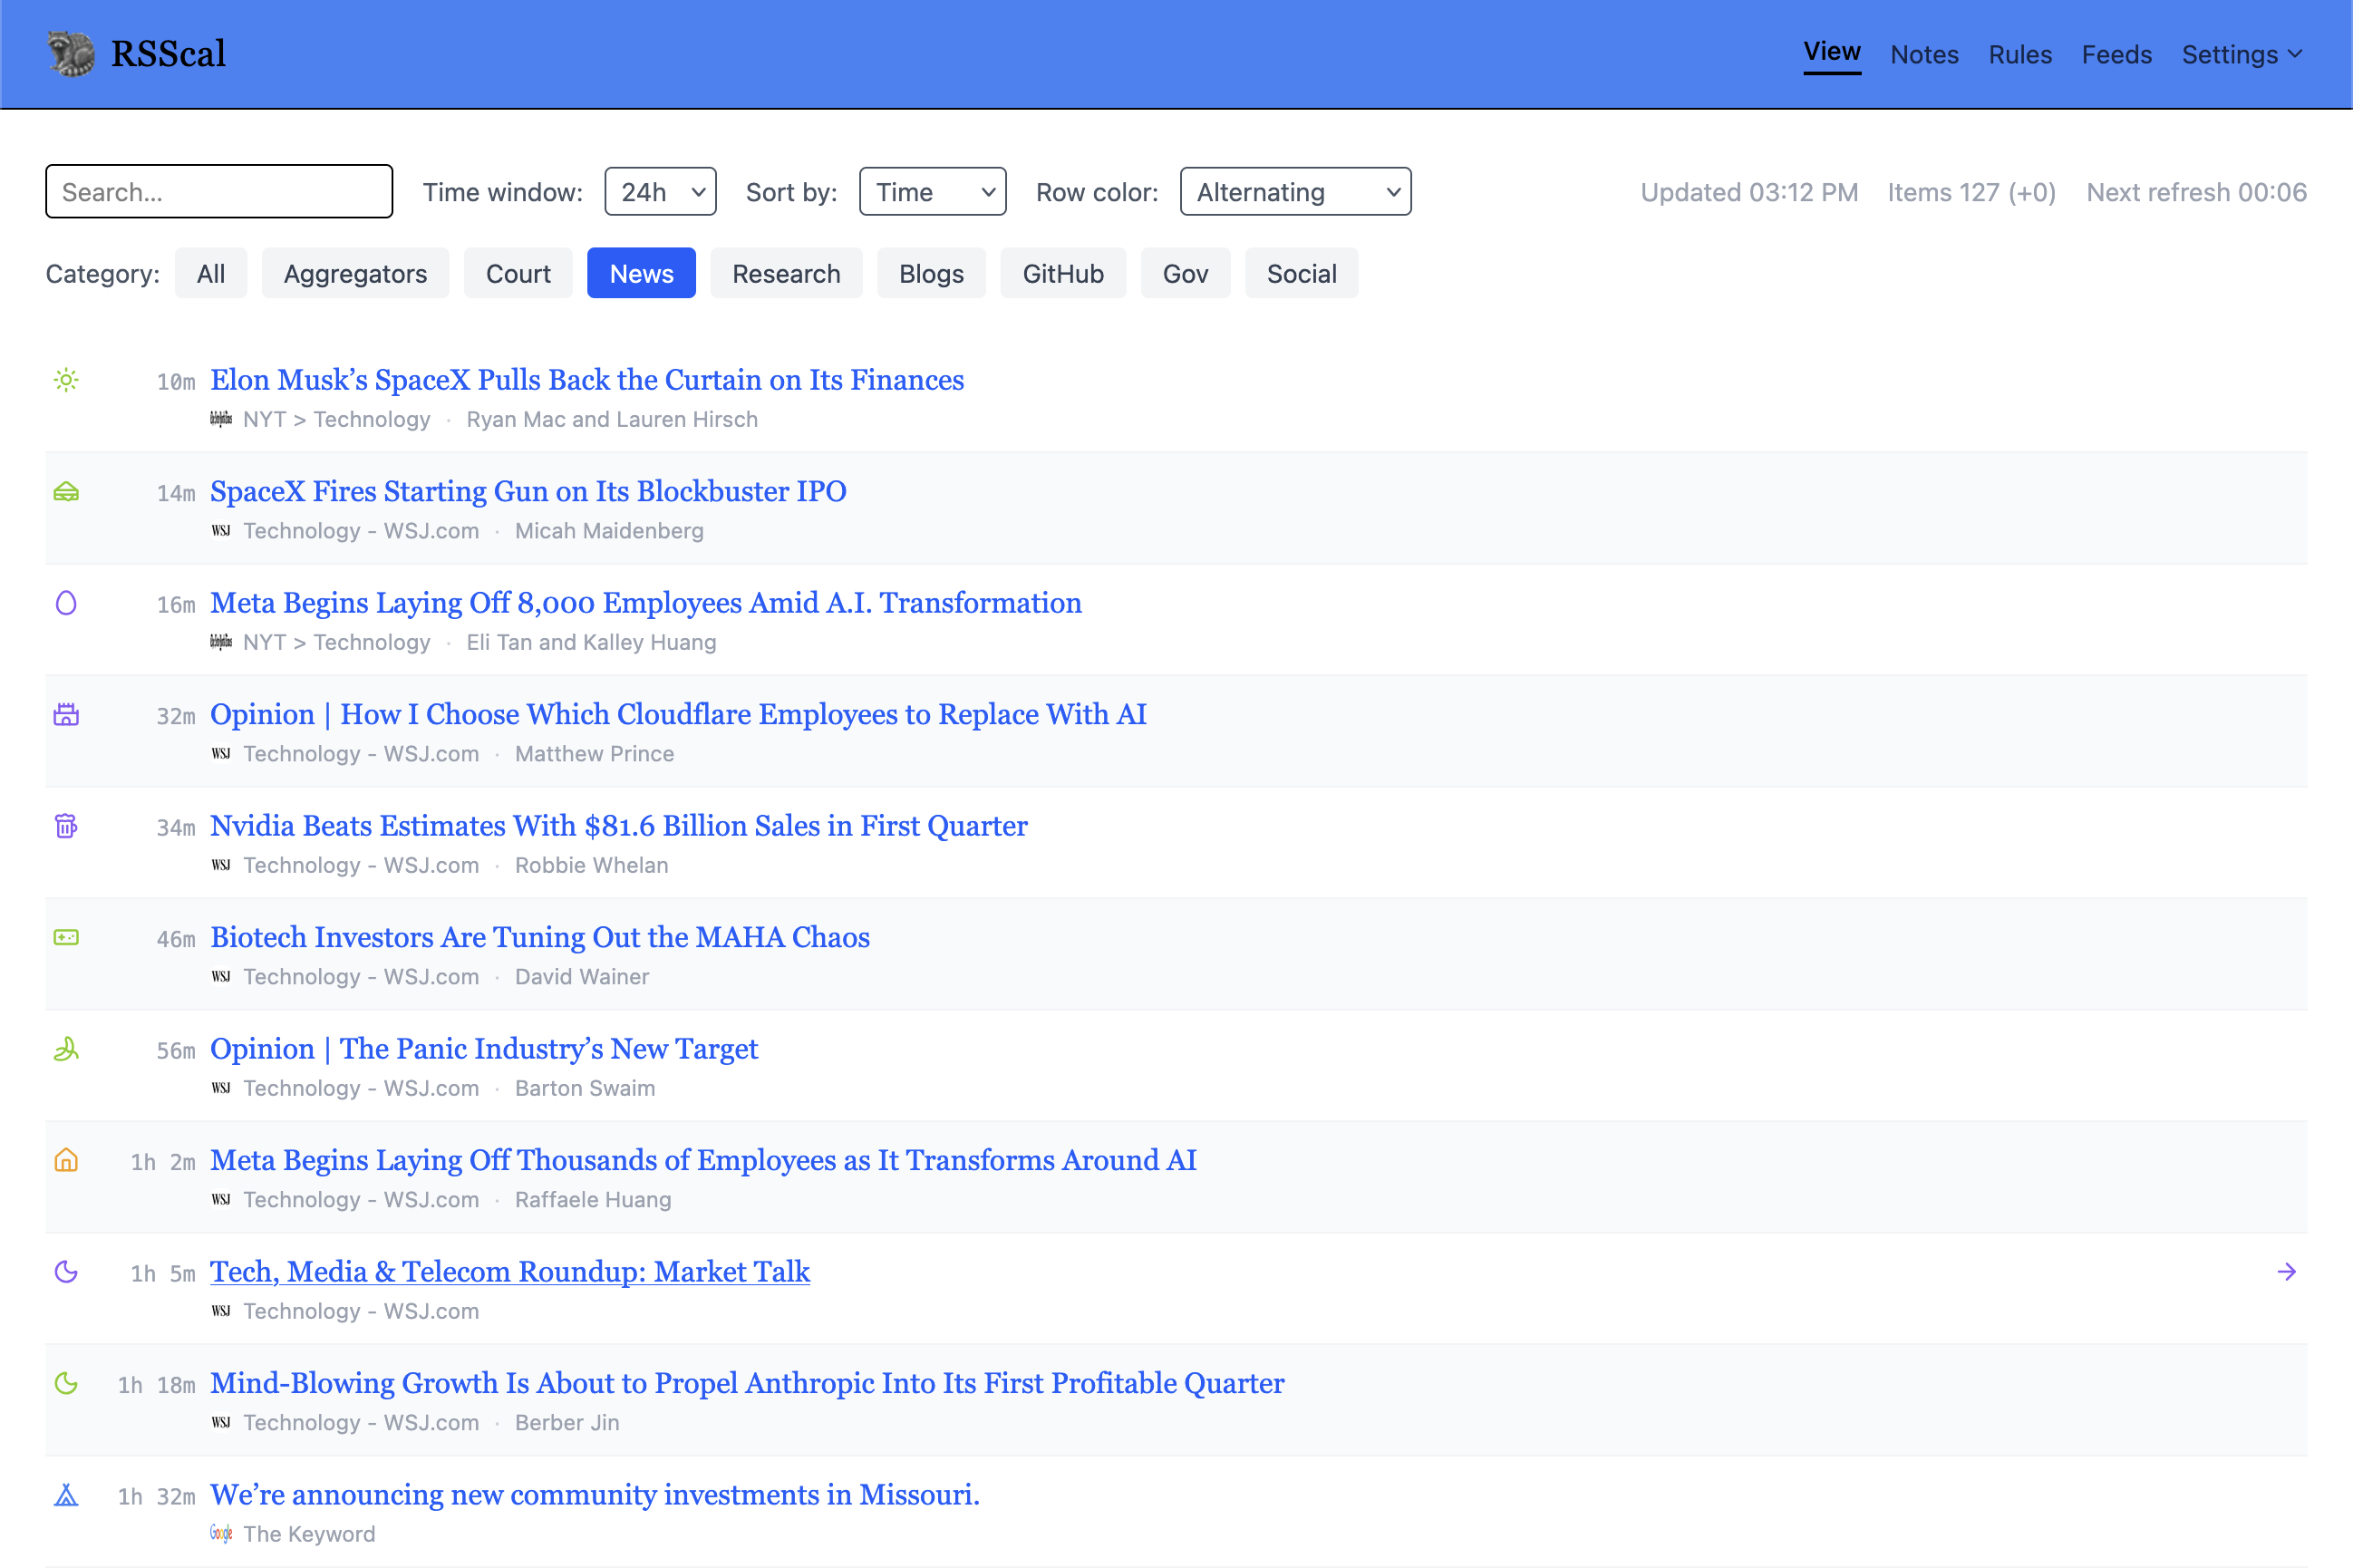Filter by GitHub category
The width and height of the screenshot is (2353, 1568).
[x=1063, y=273]
